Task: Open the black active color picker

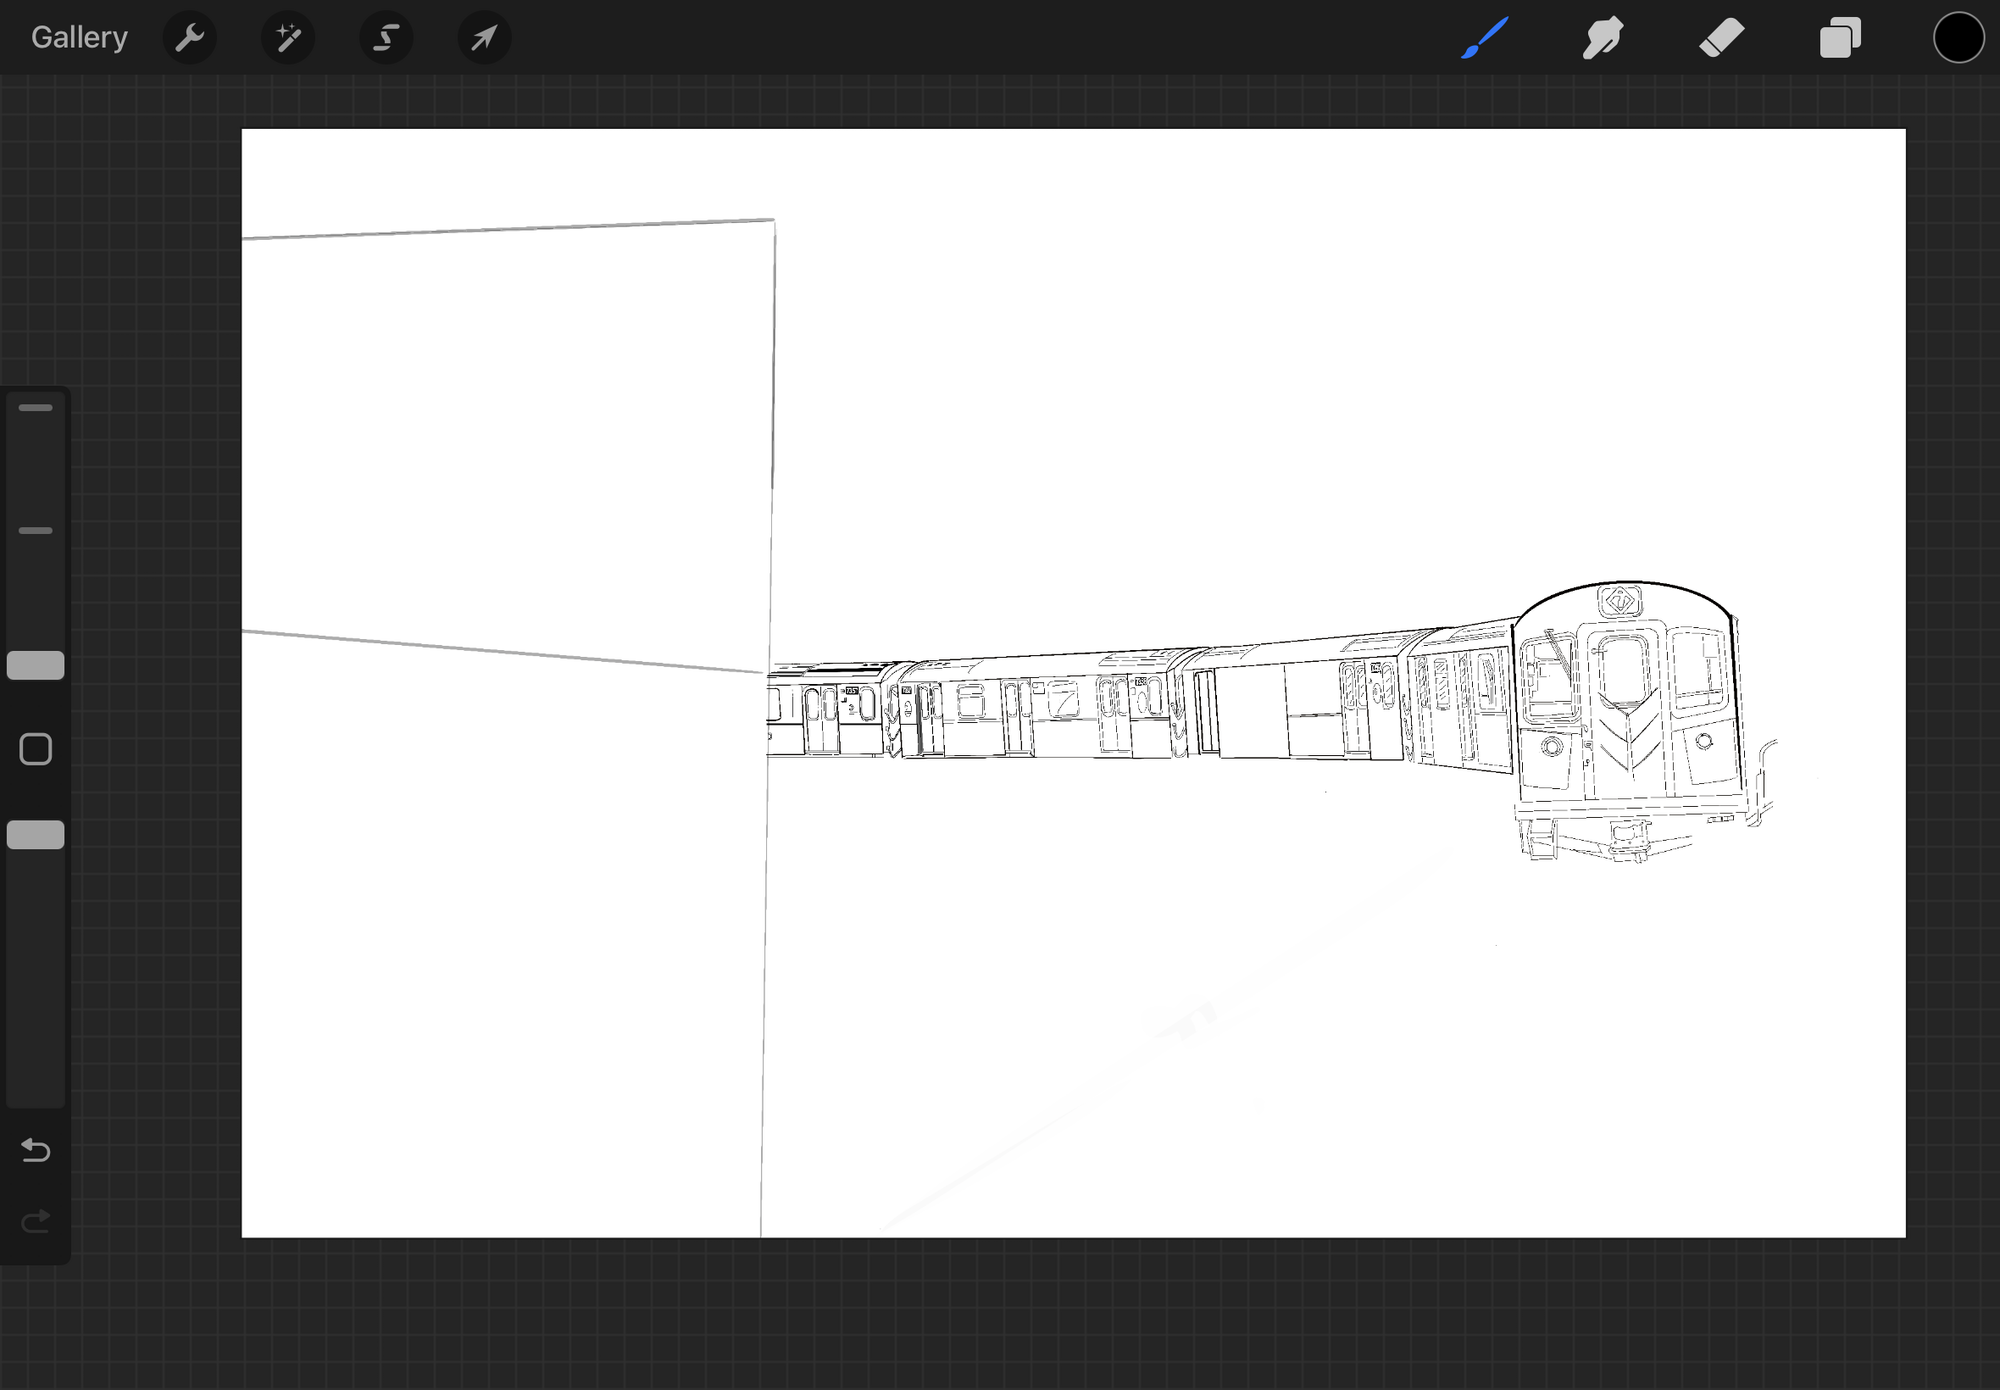Action: click(1958, 38)
